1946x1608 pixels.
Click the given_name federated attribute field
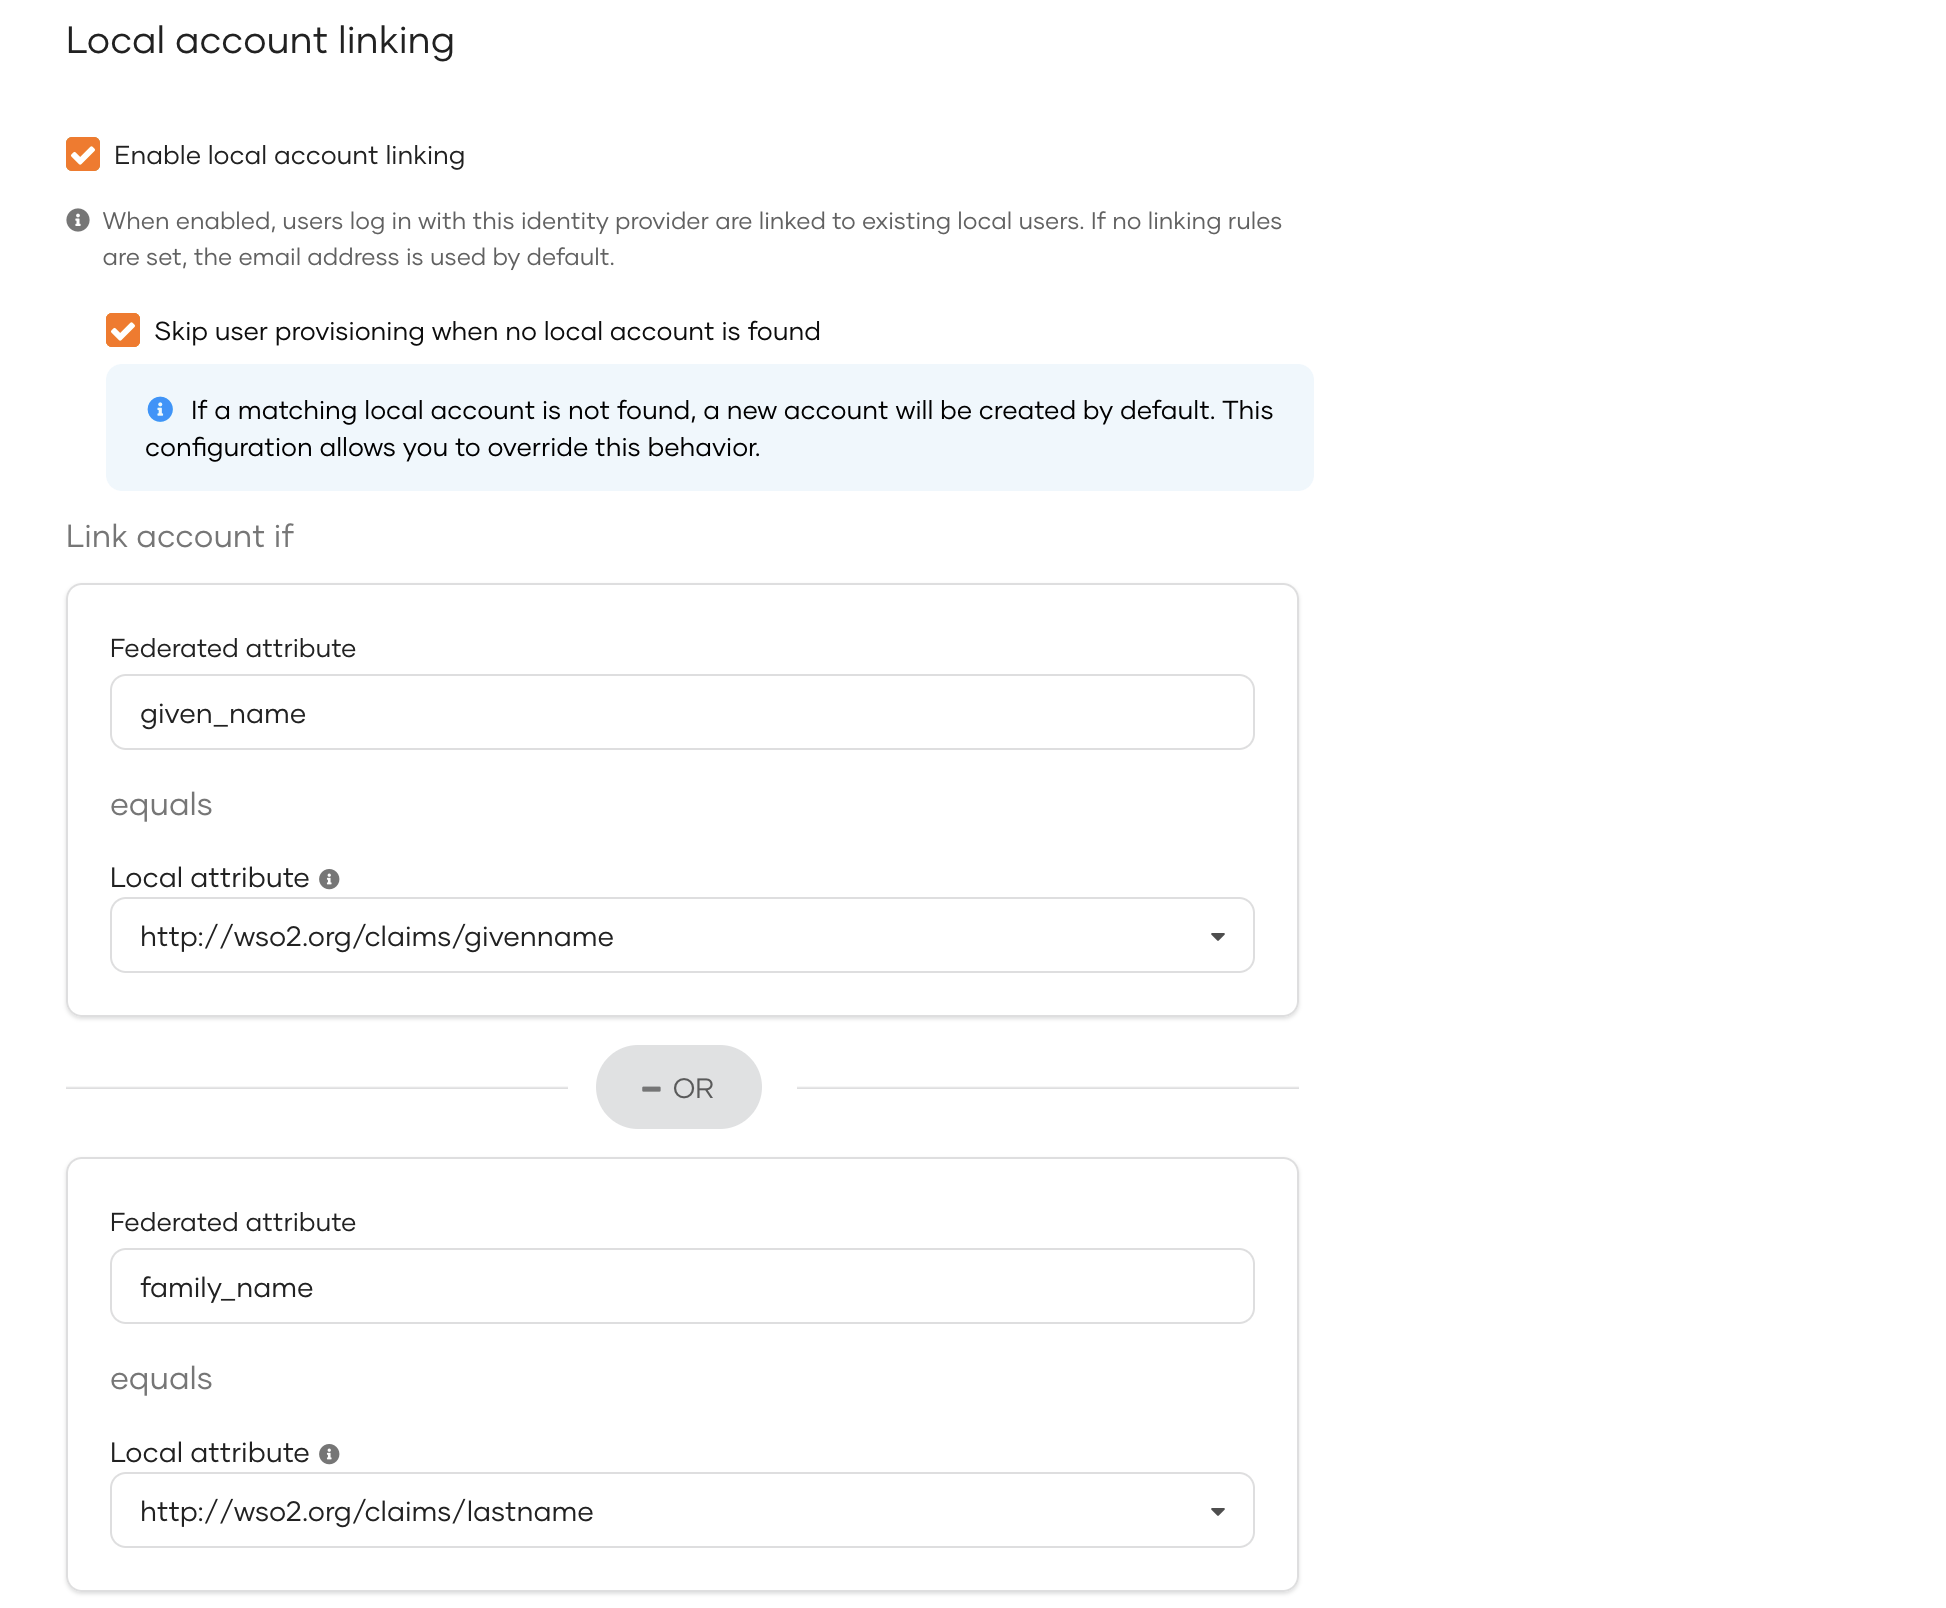681,713
